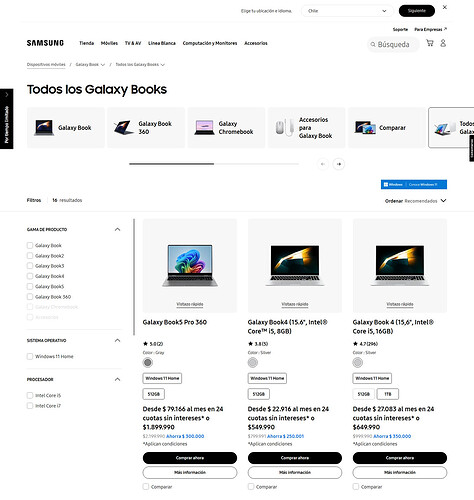This screenshot has width=474, height=500.
Task: Select the Gray color swatch
Action: (148, 362)
